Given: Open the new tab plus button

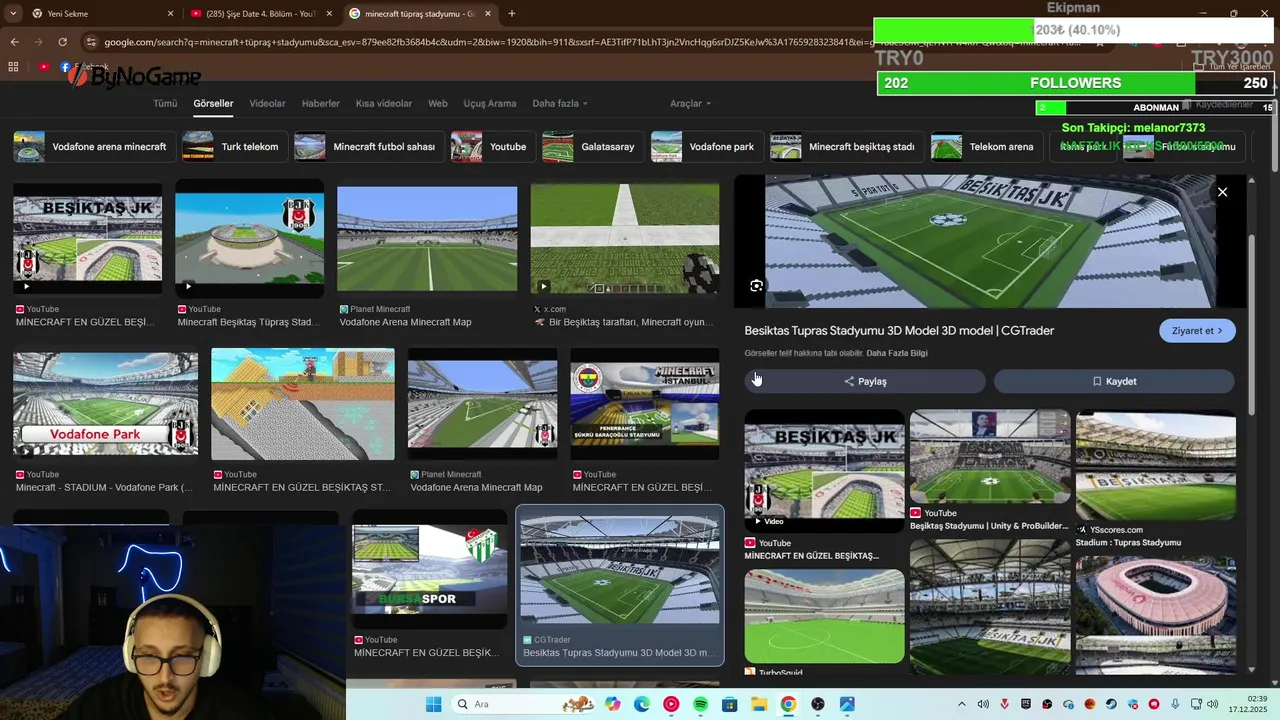Looking at the screenshot, I should [512, 14].
